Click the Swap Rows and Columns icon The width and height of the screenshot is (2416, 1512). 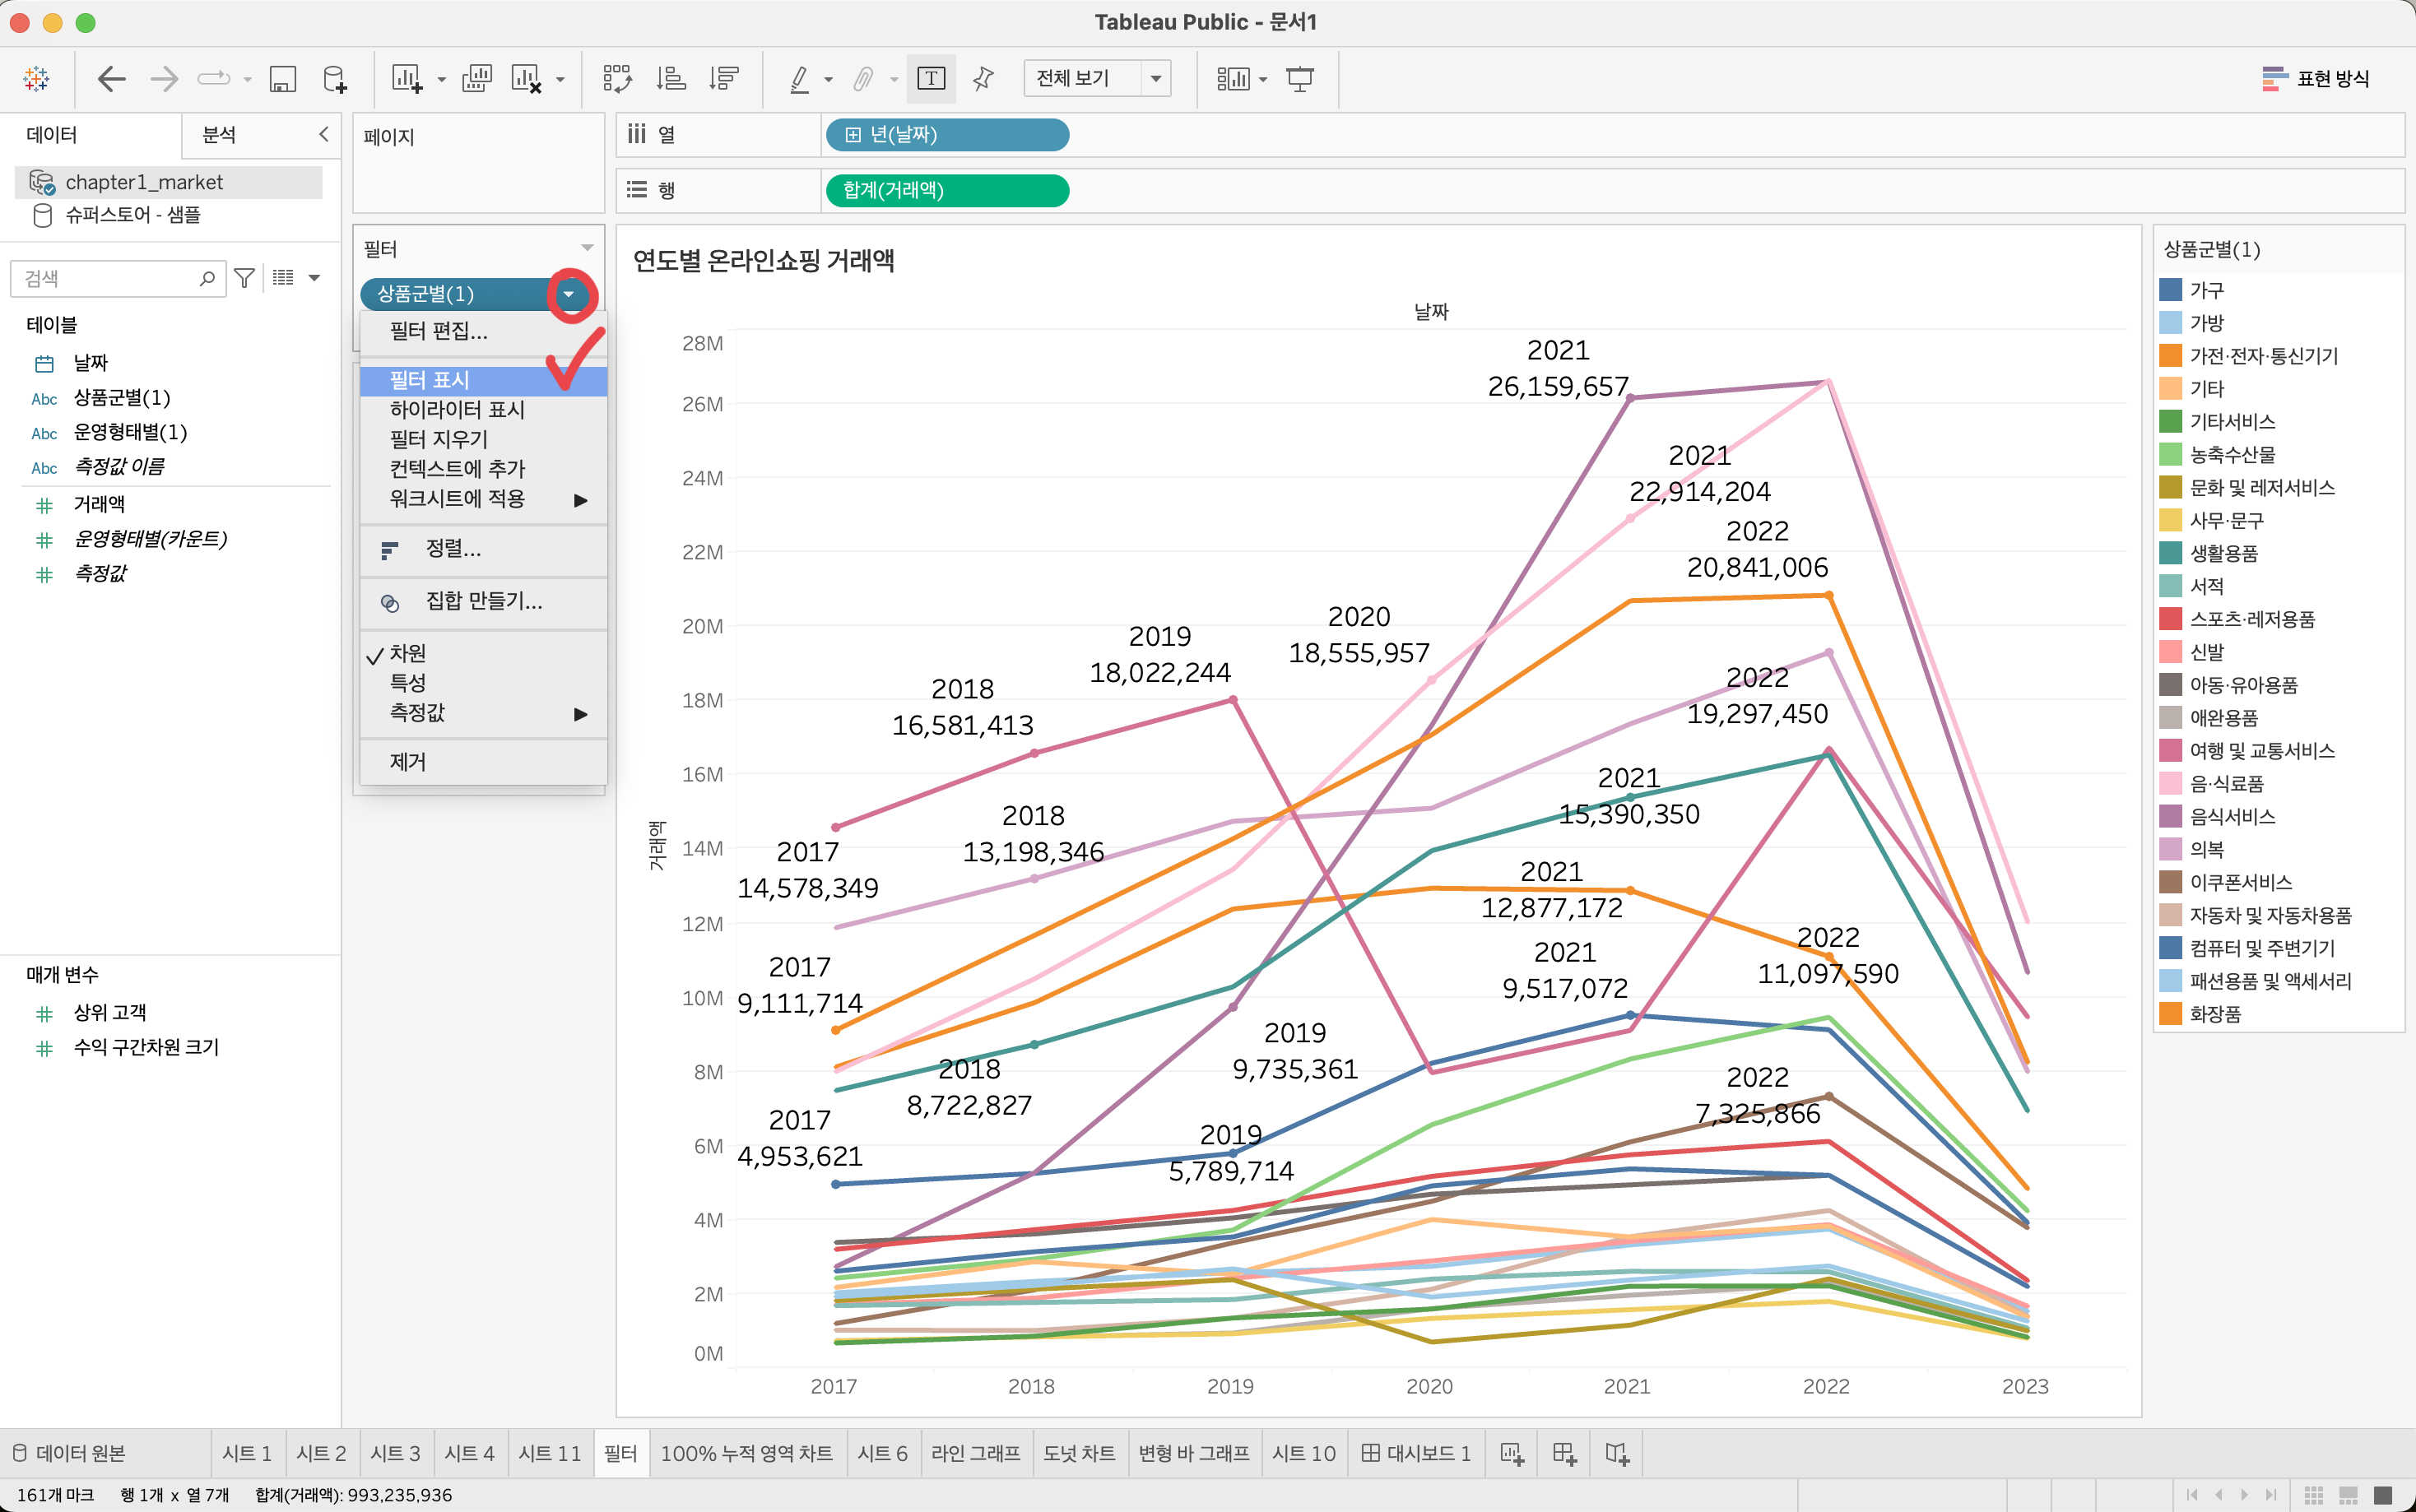[x=616, y=79]
